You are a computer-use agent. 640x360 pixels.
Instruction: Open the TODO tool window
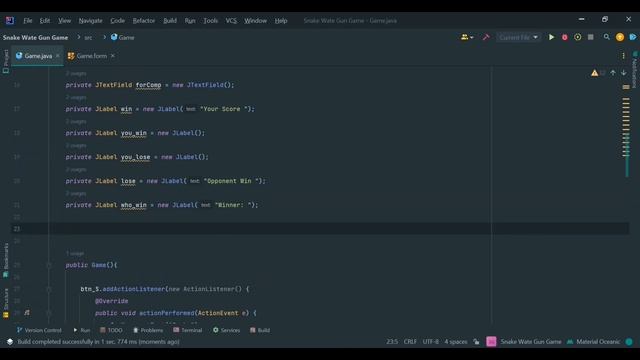111,330
